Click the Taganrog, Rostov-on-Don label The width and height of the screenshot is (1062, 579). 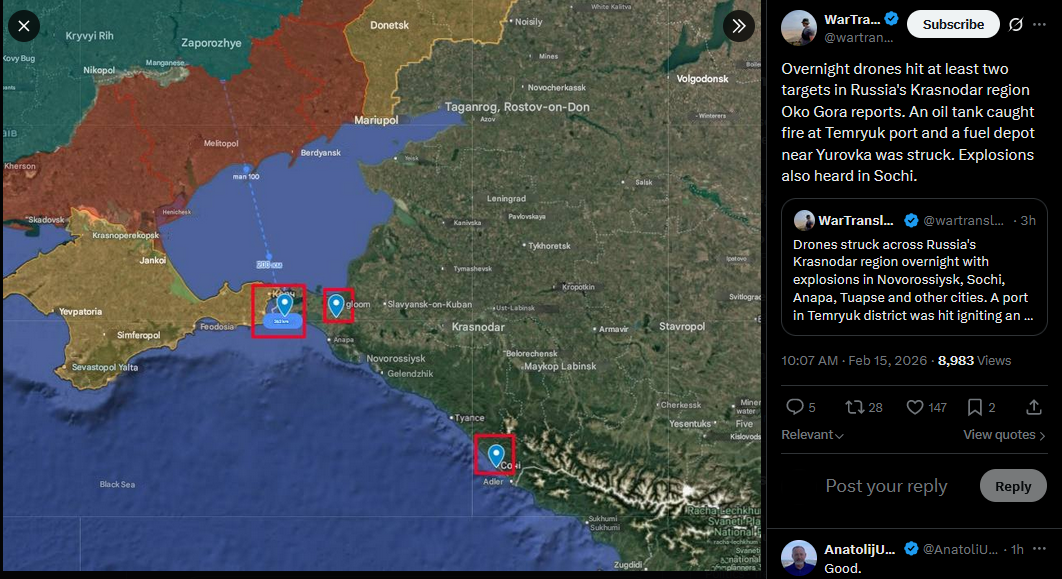click(517, 107)
